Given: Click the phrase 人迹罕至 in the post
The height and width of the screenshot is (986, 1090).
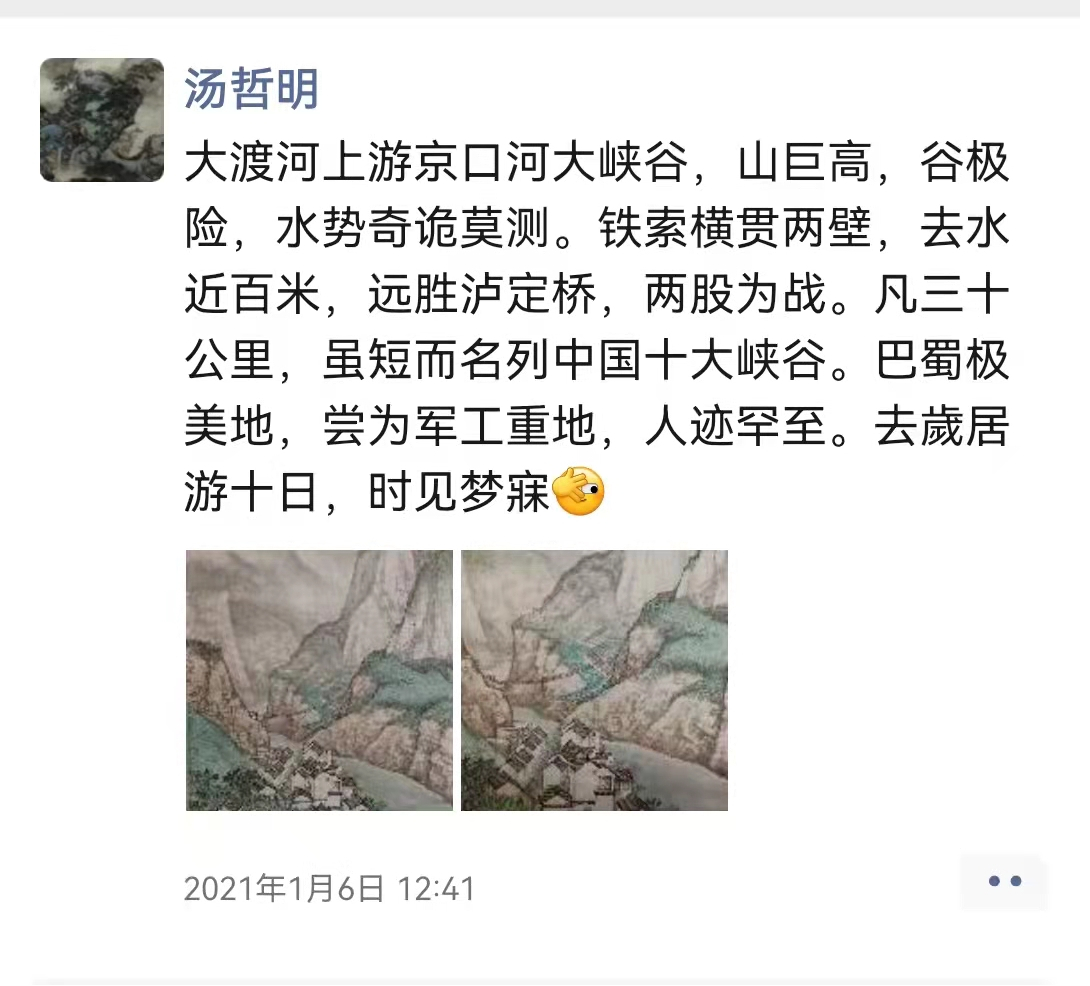Looking at the screenshot, I should [735, 426].
